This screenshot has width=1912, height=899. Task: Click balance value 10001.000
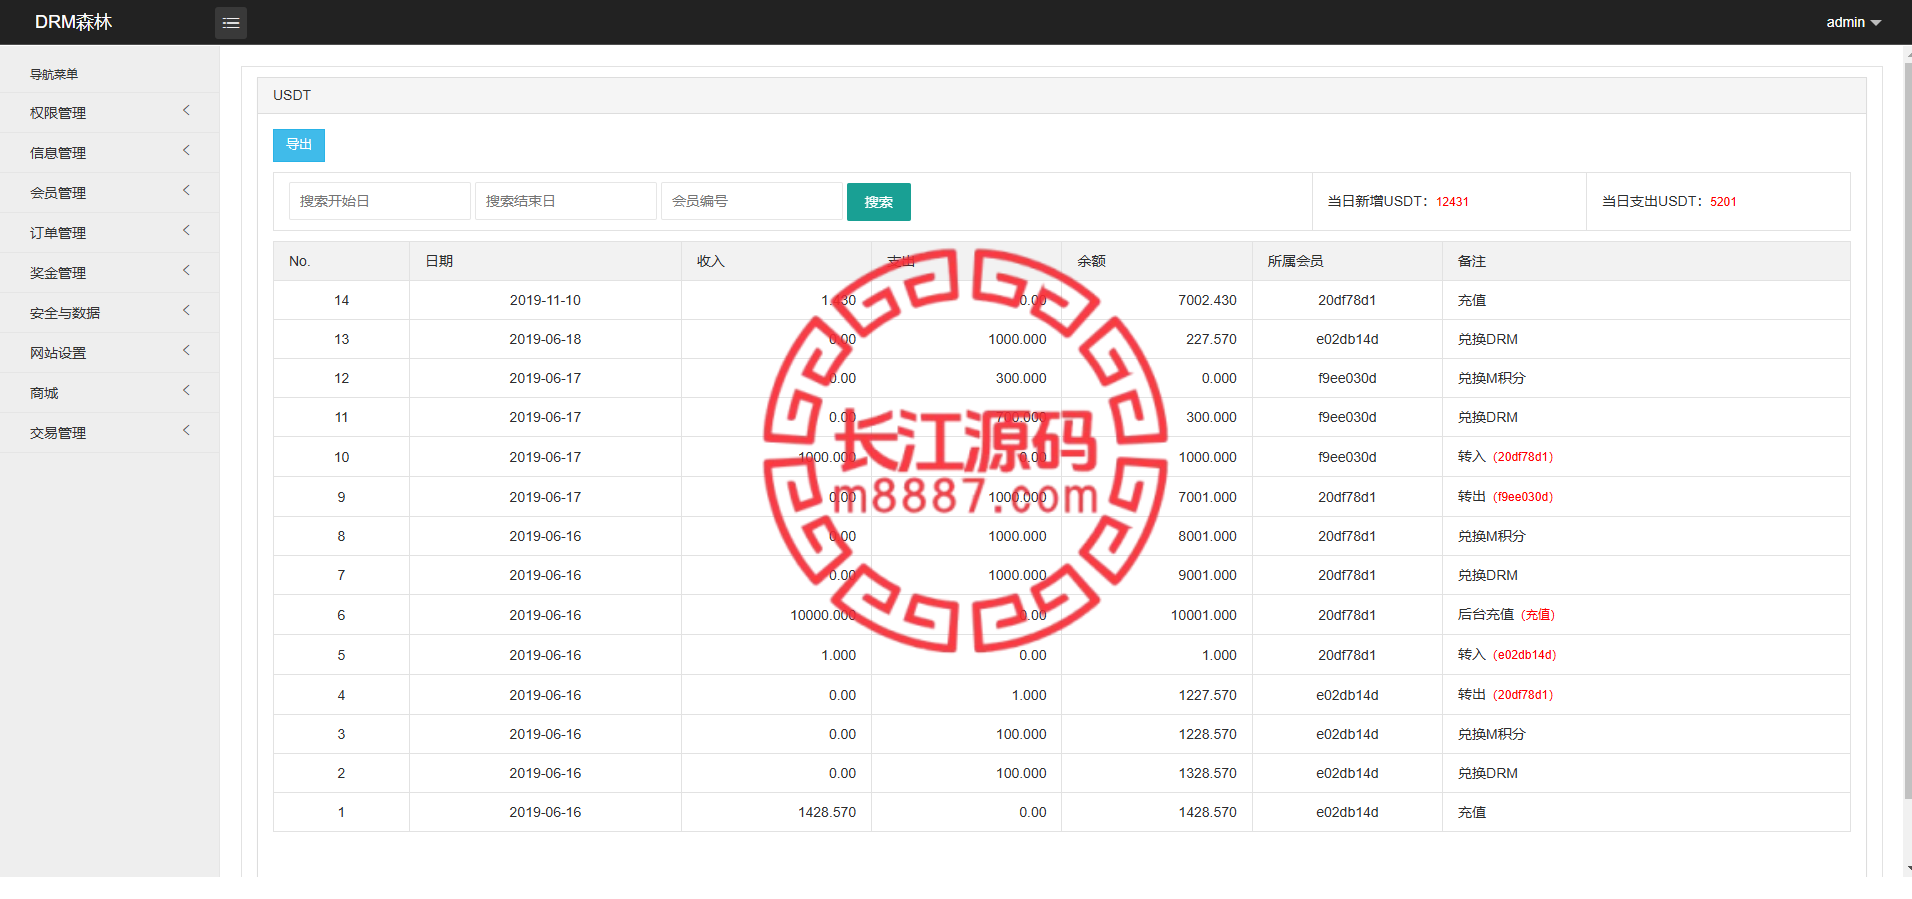[x=1204, y=615]
